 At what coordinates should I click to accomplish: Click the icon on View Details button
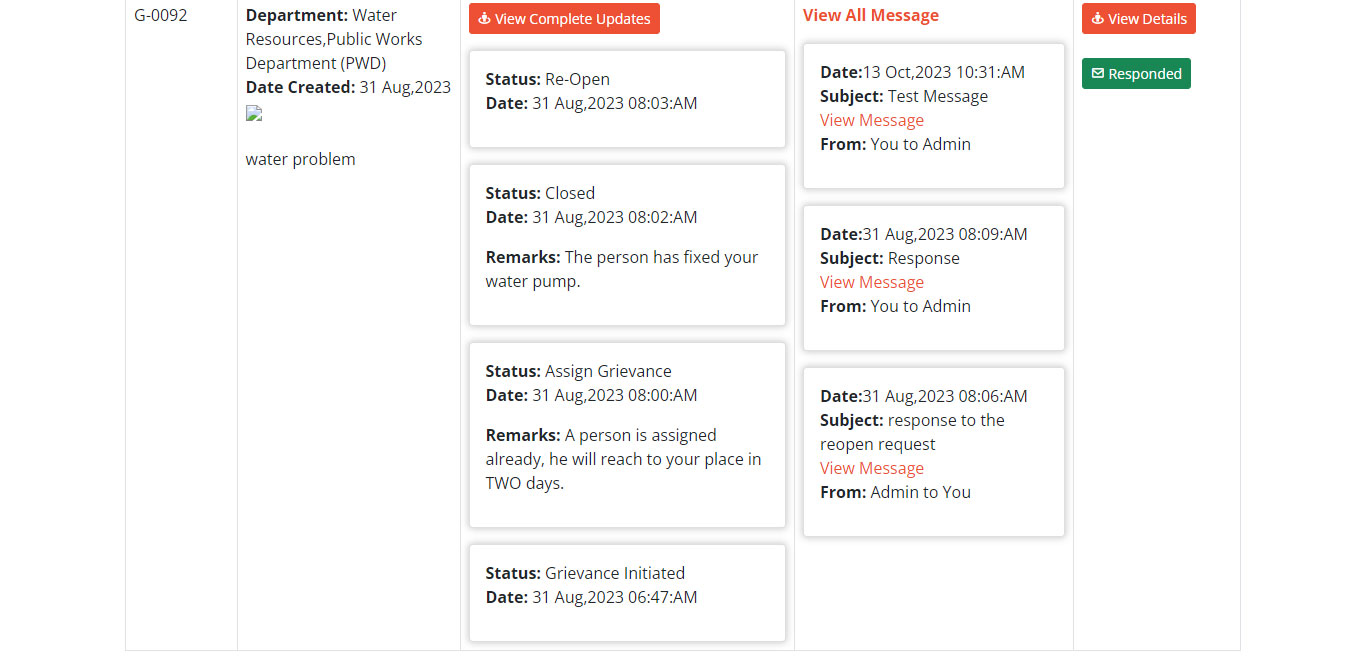[1098, 19]
